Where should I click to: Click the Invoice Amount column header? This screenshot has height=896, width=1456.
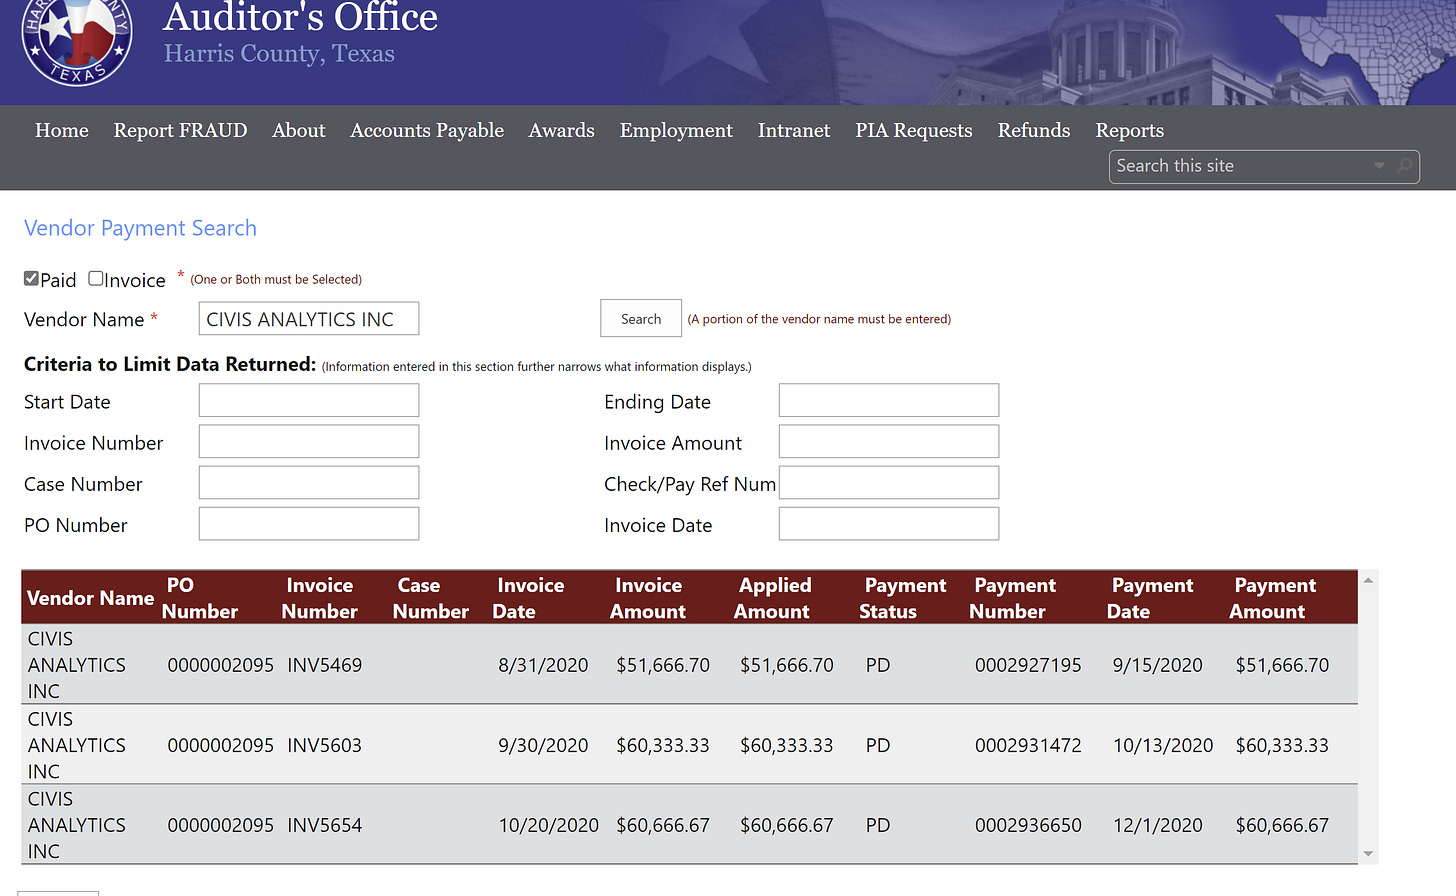coord(648,598)
